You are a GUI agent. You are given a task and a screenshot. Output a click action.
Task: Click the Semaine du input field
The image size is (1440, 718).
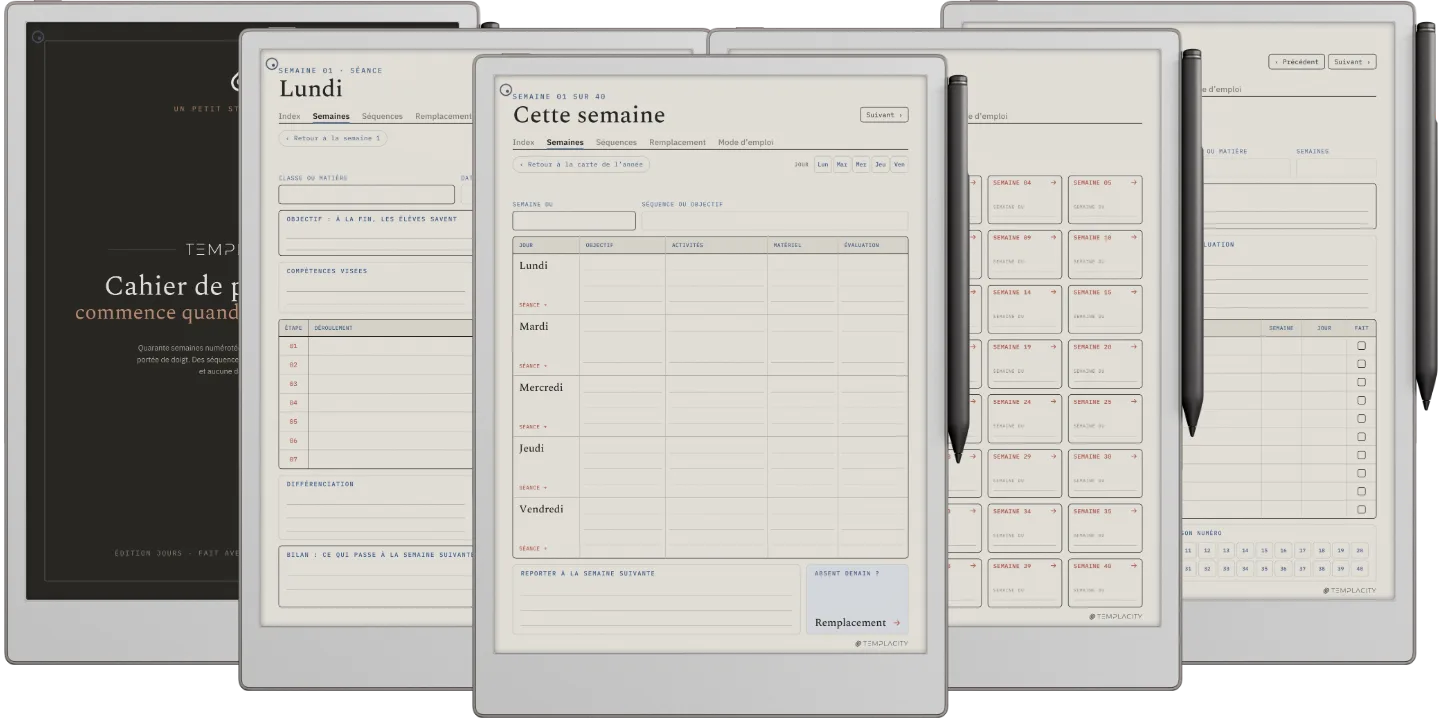(574, 221)
